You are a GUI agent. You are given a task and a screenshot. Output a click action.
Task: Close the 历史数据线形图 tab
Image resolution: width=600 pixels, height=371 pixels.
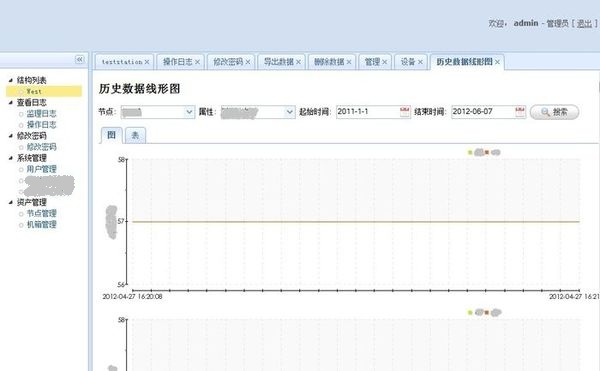point(497,62)
